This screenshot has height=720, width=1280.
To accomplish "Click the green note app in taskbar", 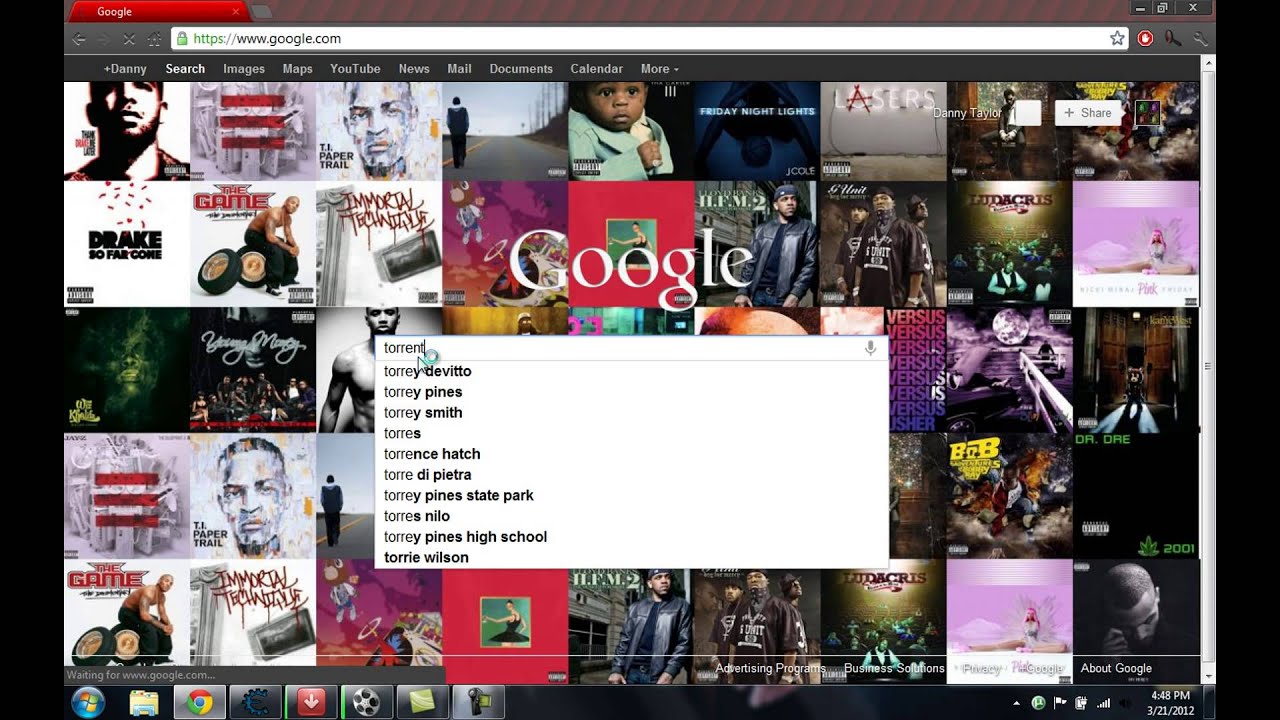I will [x=423, y=702].
